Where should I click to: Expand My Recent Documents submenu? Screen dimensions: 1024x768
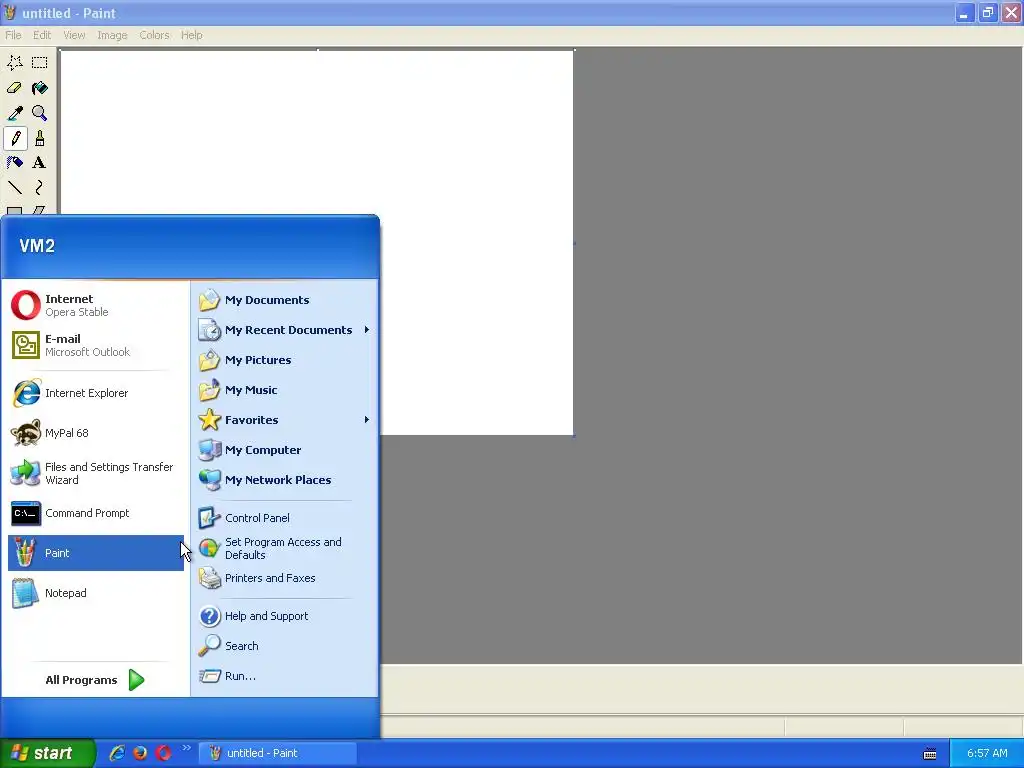pos(285,330)
